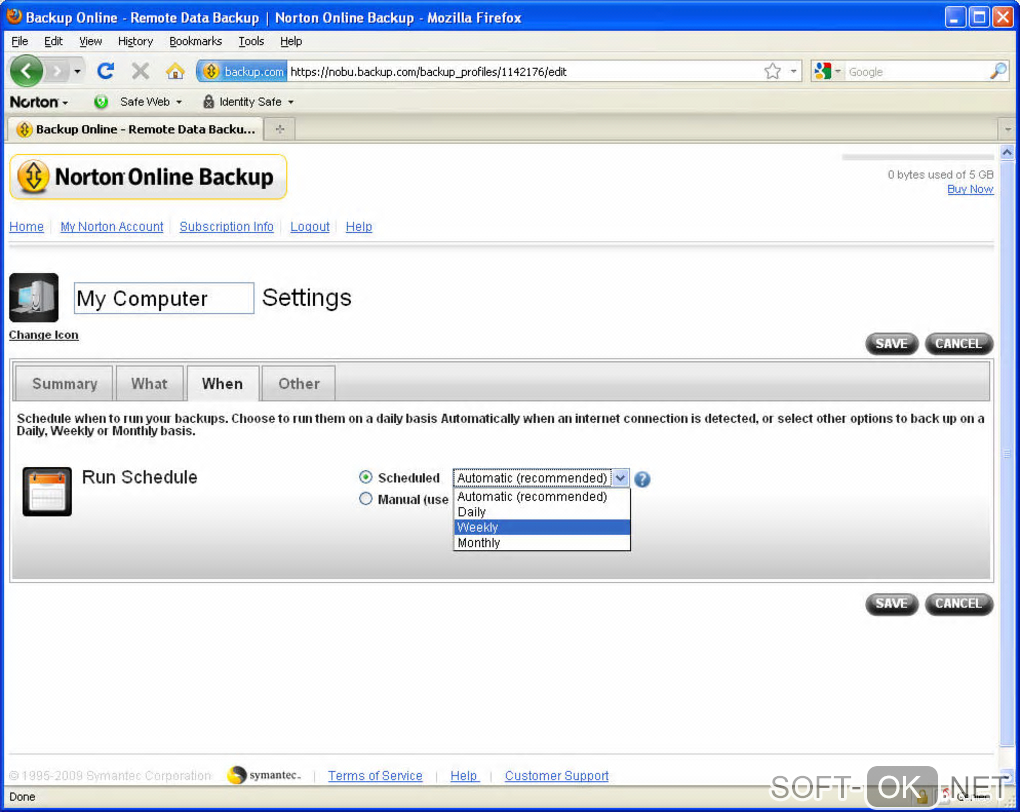This screenshot has width=1020, height=812.
Task: Click the stop loading X icon
Action: pyautogui.click(x=141, y=71)
